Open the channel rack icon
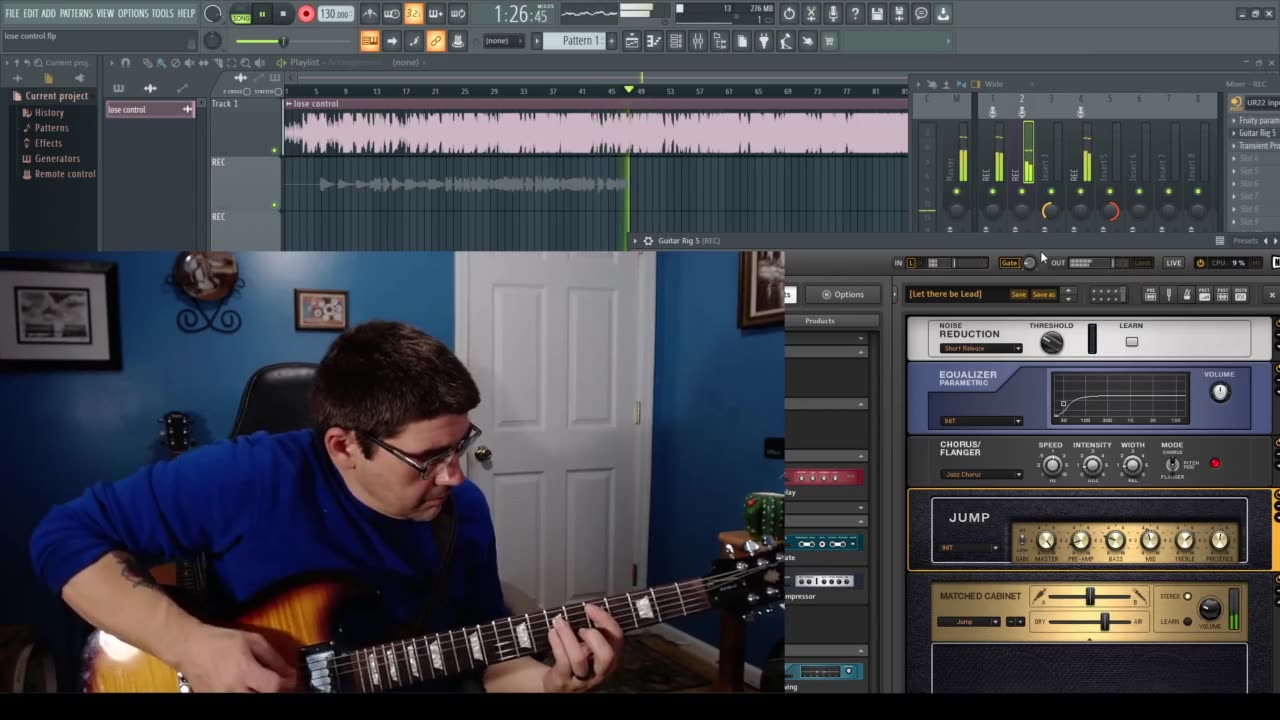Image resolution: width=1280 pixels, height=720 pixels. tap(676, 41)
